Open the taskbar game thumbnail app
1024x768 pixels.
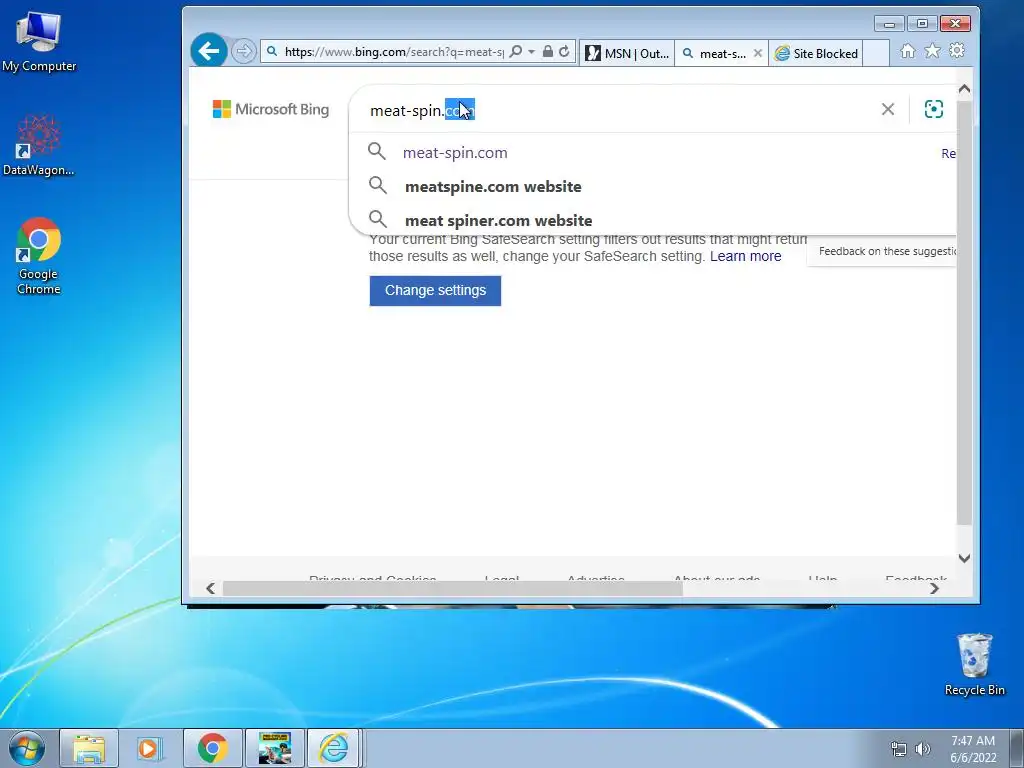[274, 748]
